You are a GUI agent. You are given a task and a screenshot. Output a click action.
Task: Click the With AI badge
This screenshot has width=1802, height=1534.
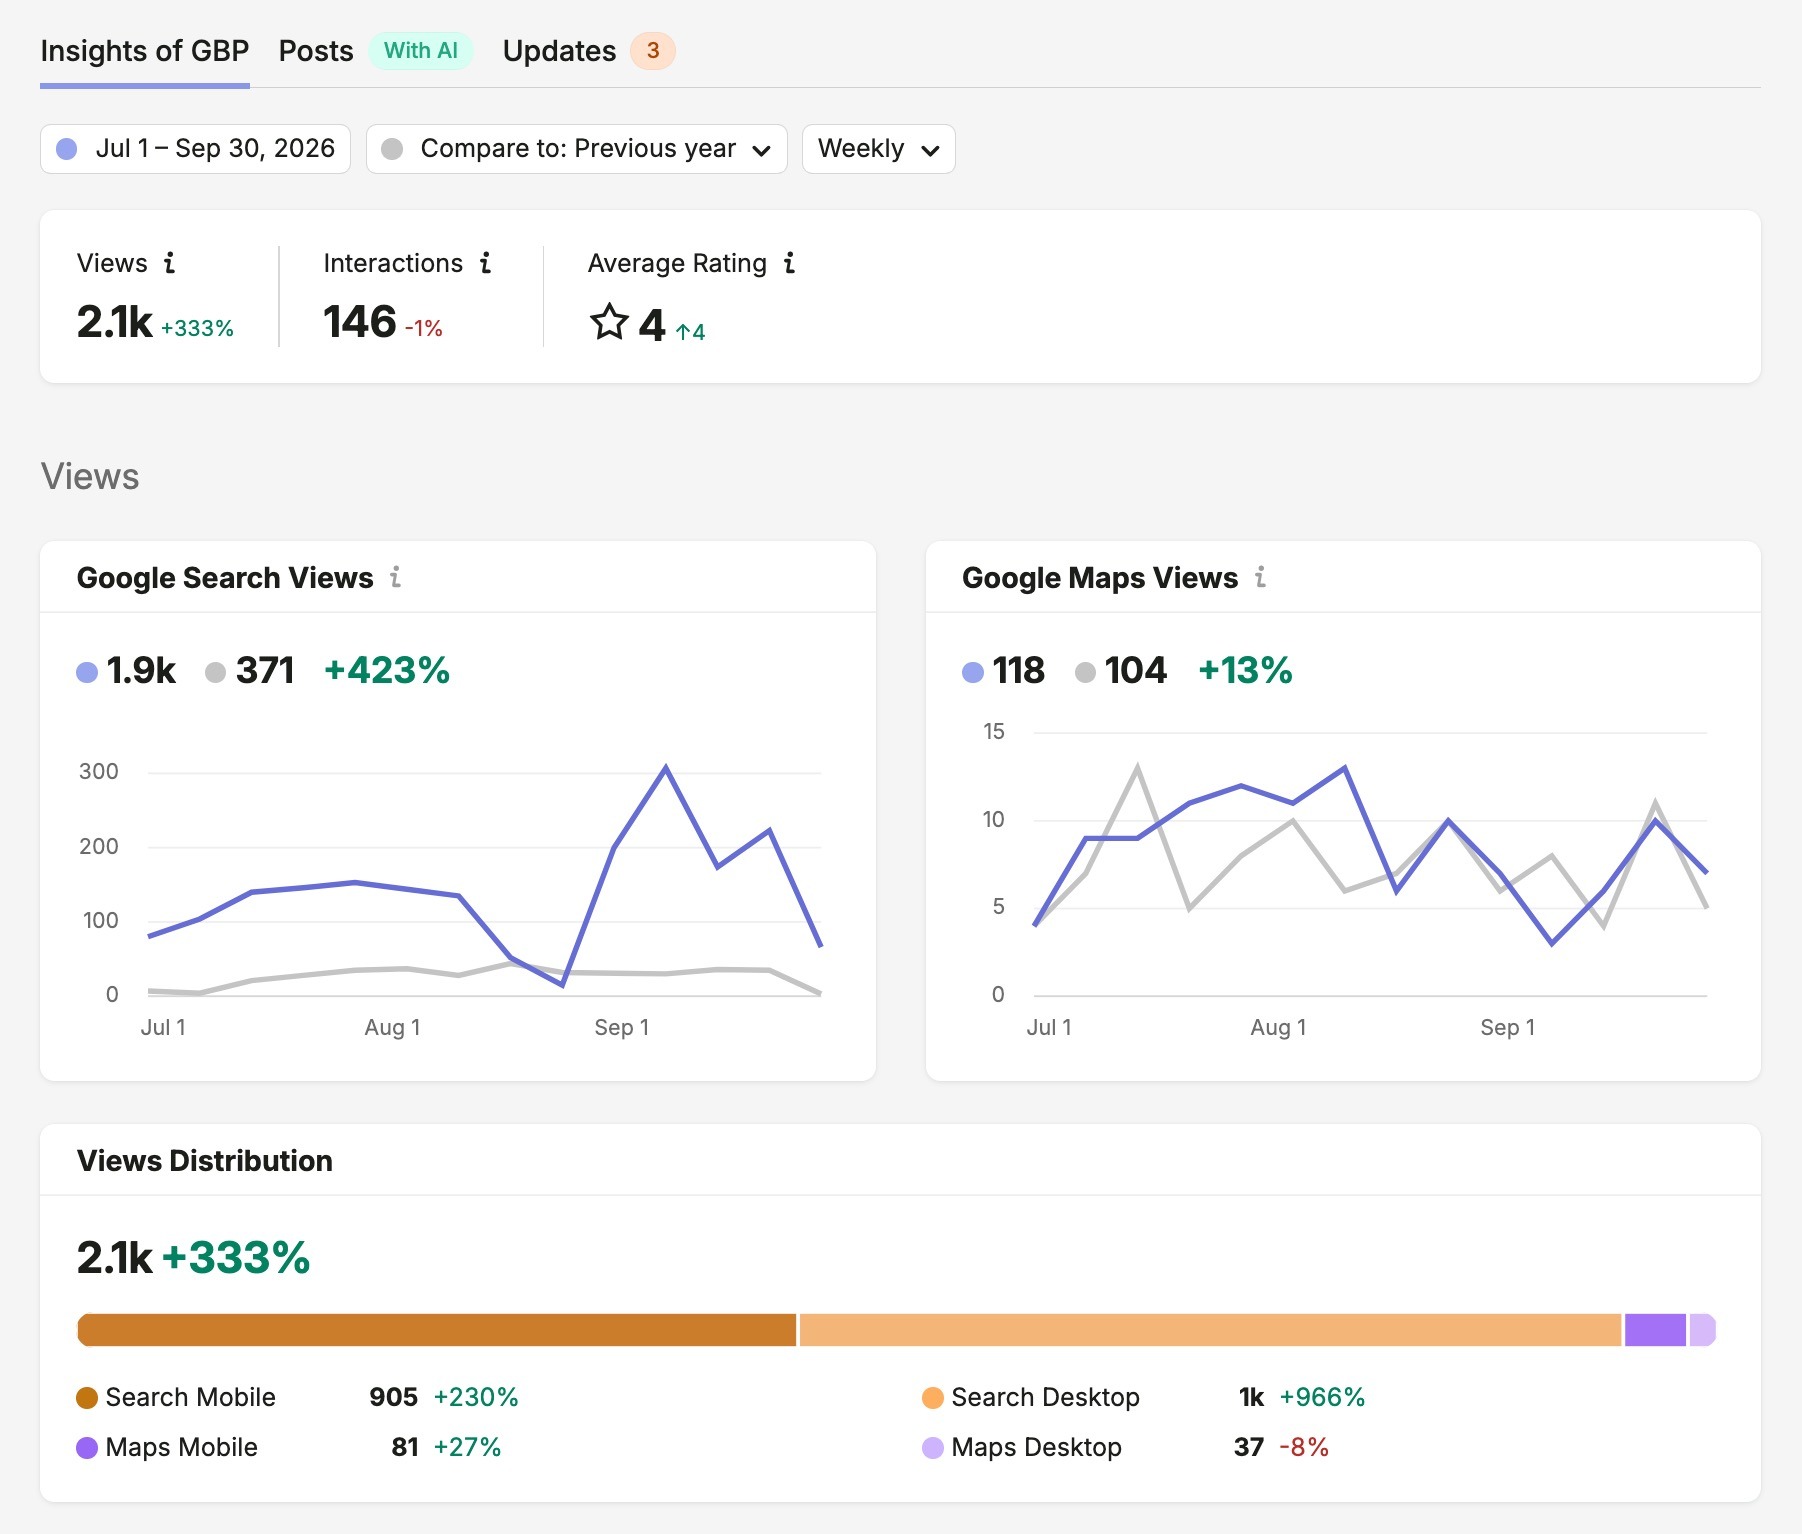(x=421, y=51)
